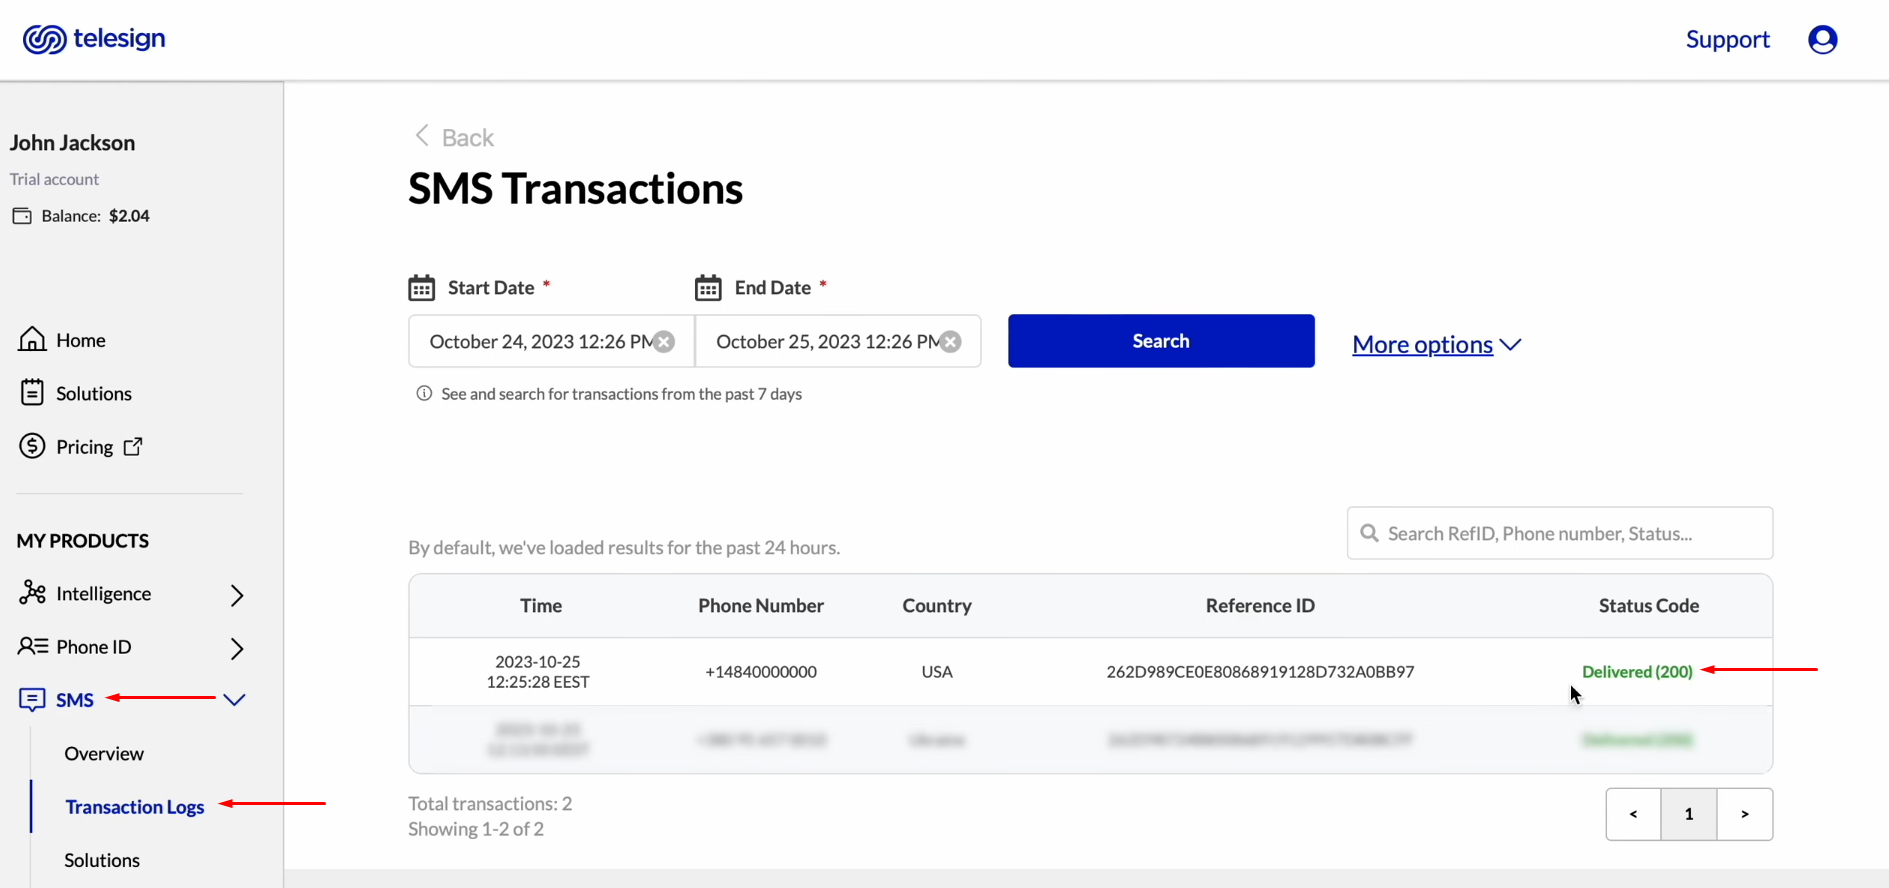
Task: Click the telesign logo
Action: click(x=94, y=39)
